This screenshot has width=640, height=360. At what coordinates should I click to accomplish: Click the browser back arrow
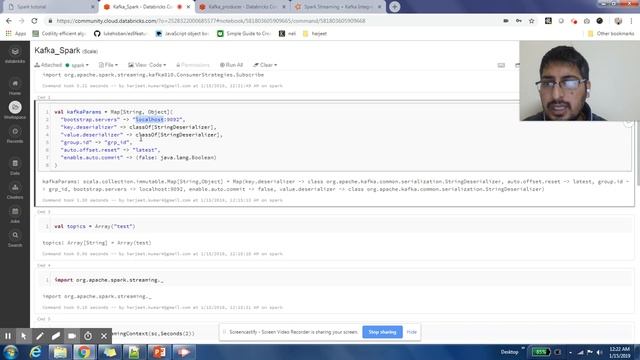pyautogui.click(x=9, y=21)
